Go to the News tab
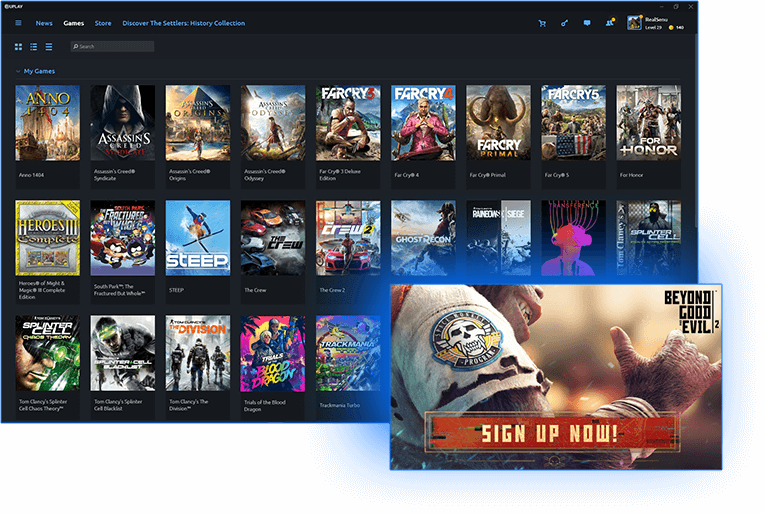This screenshot has height=513, width=765. point(44,23)
